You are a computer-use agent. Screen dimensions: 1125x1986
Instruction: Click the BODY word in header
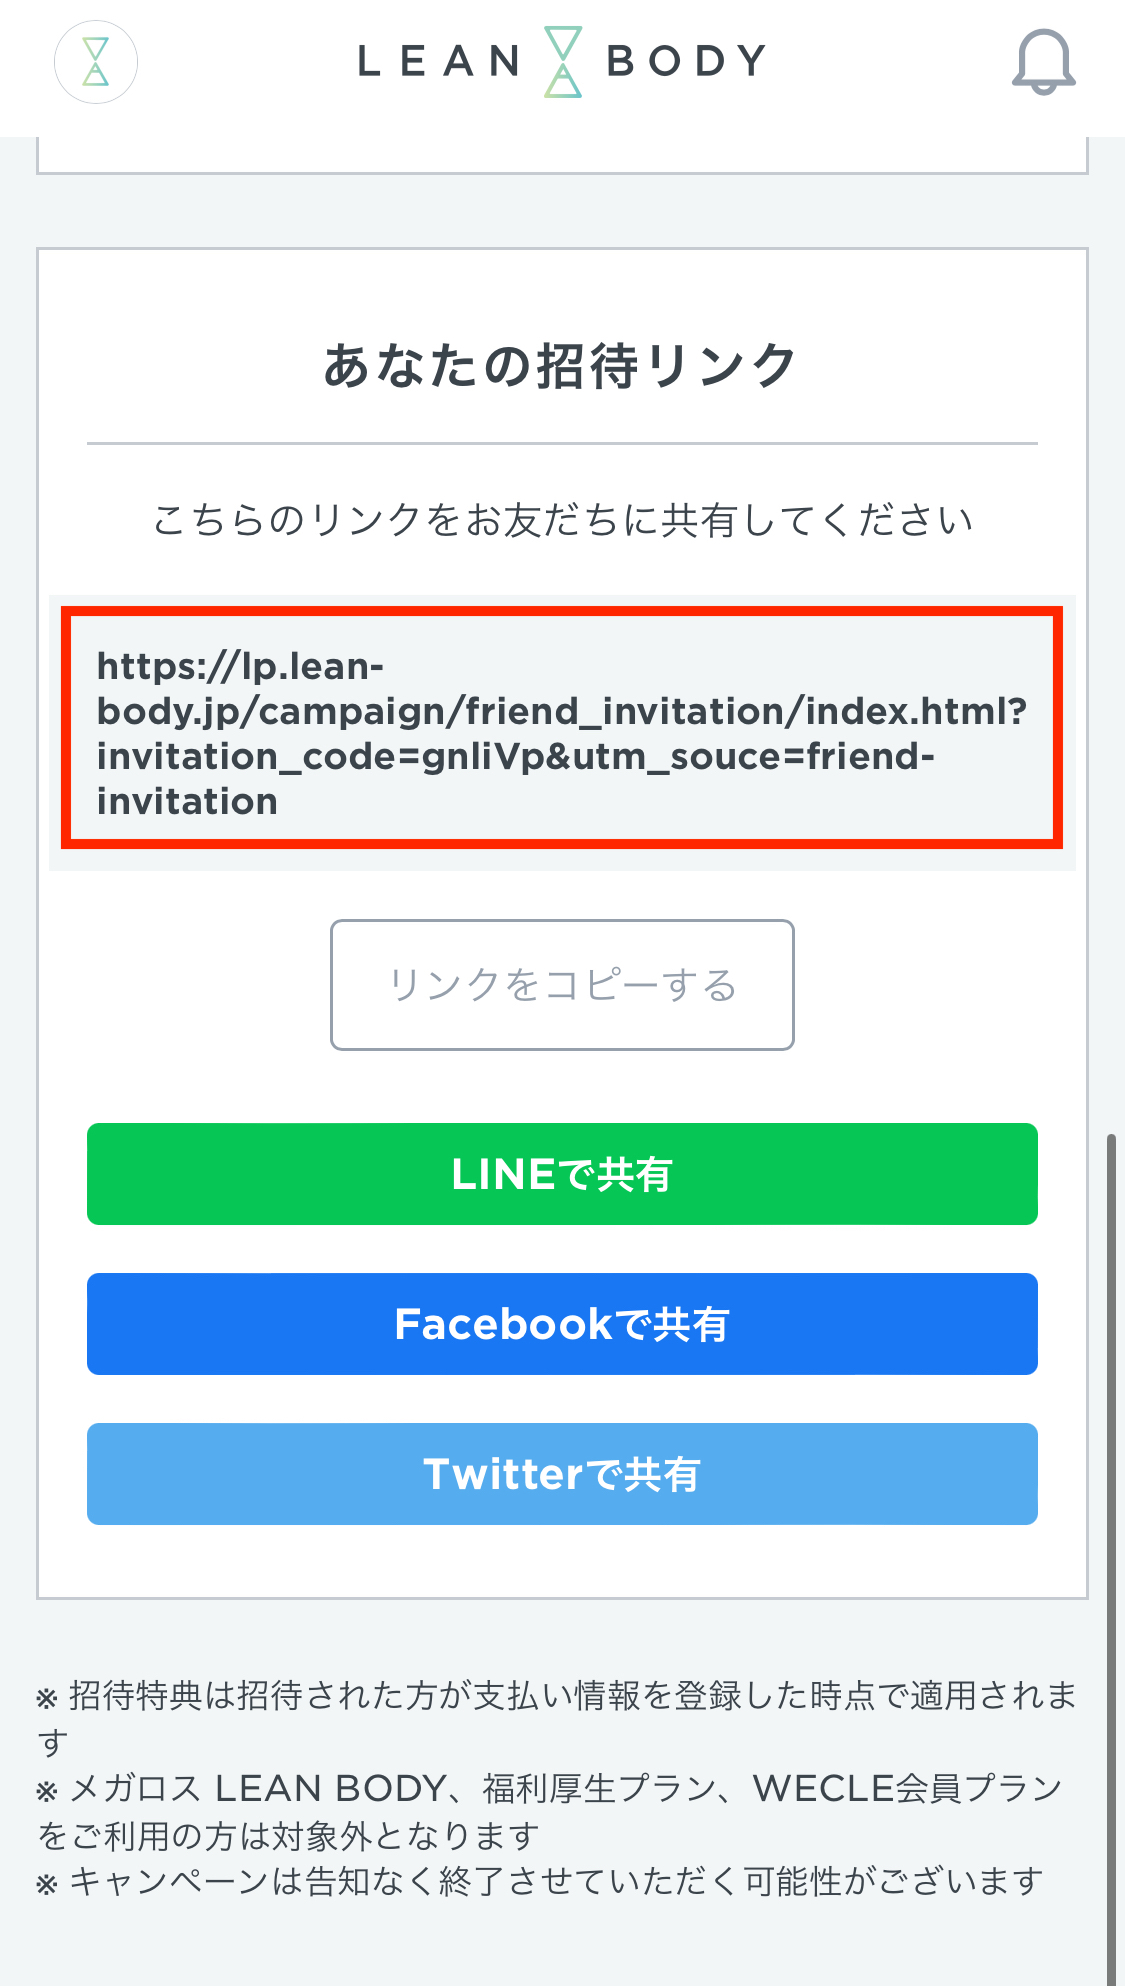[x=686, y=61]
